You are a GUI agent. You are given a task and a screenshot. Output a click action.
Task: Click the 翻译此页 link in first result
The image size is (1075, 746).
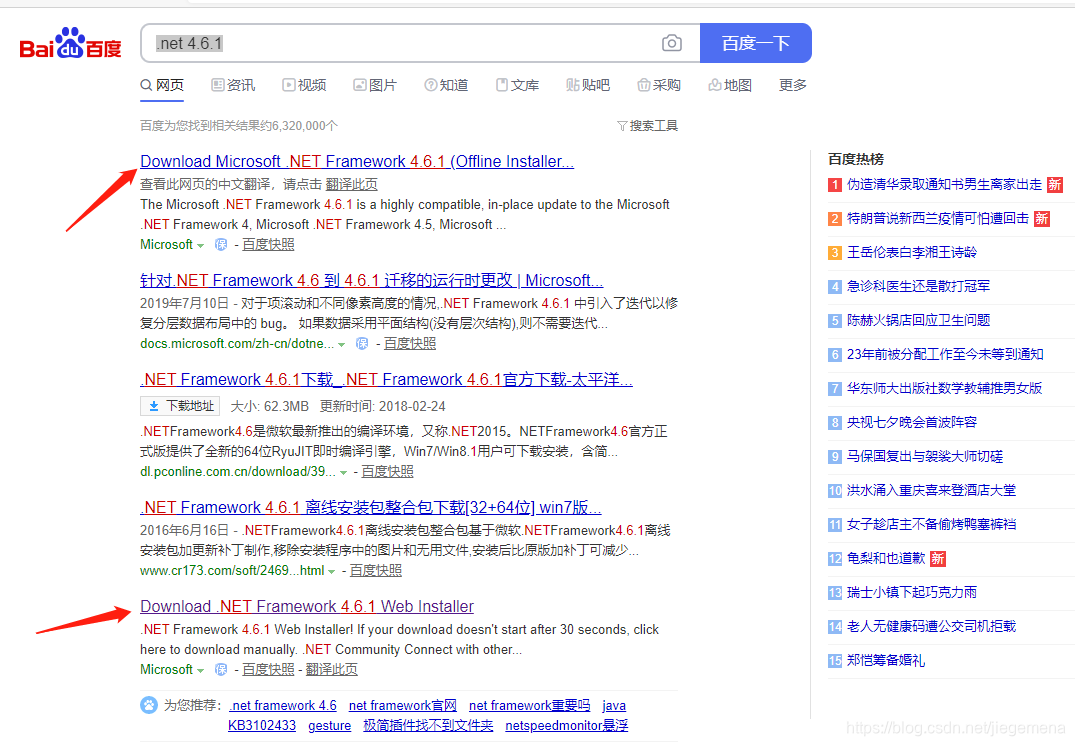[x=351, y=184]
